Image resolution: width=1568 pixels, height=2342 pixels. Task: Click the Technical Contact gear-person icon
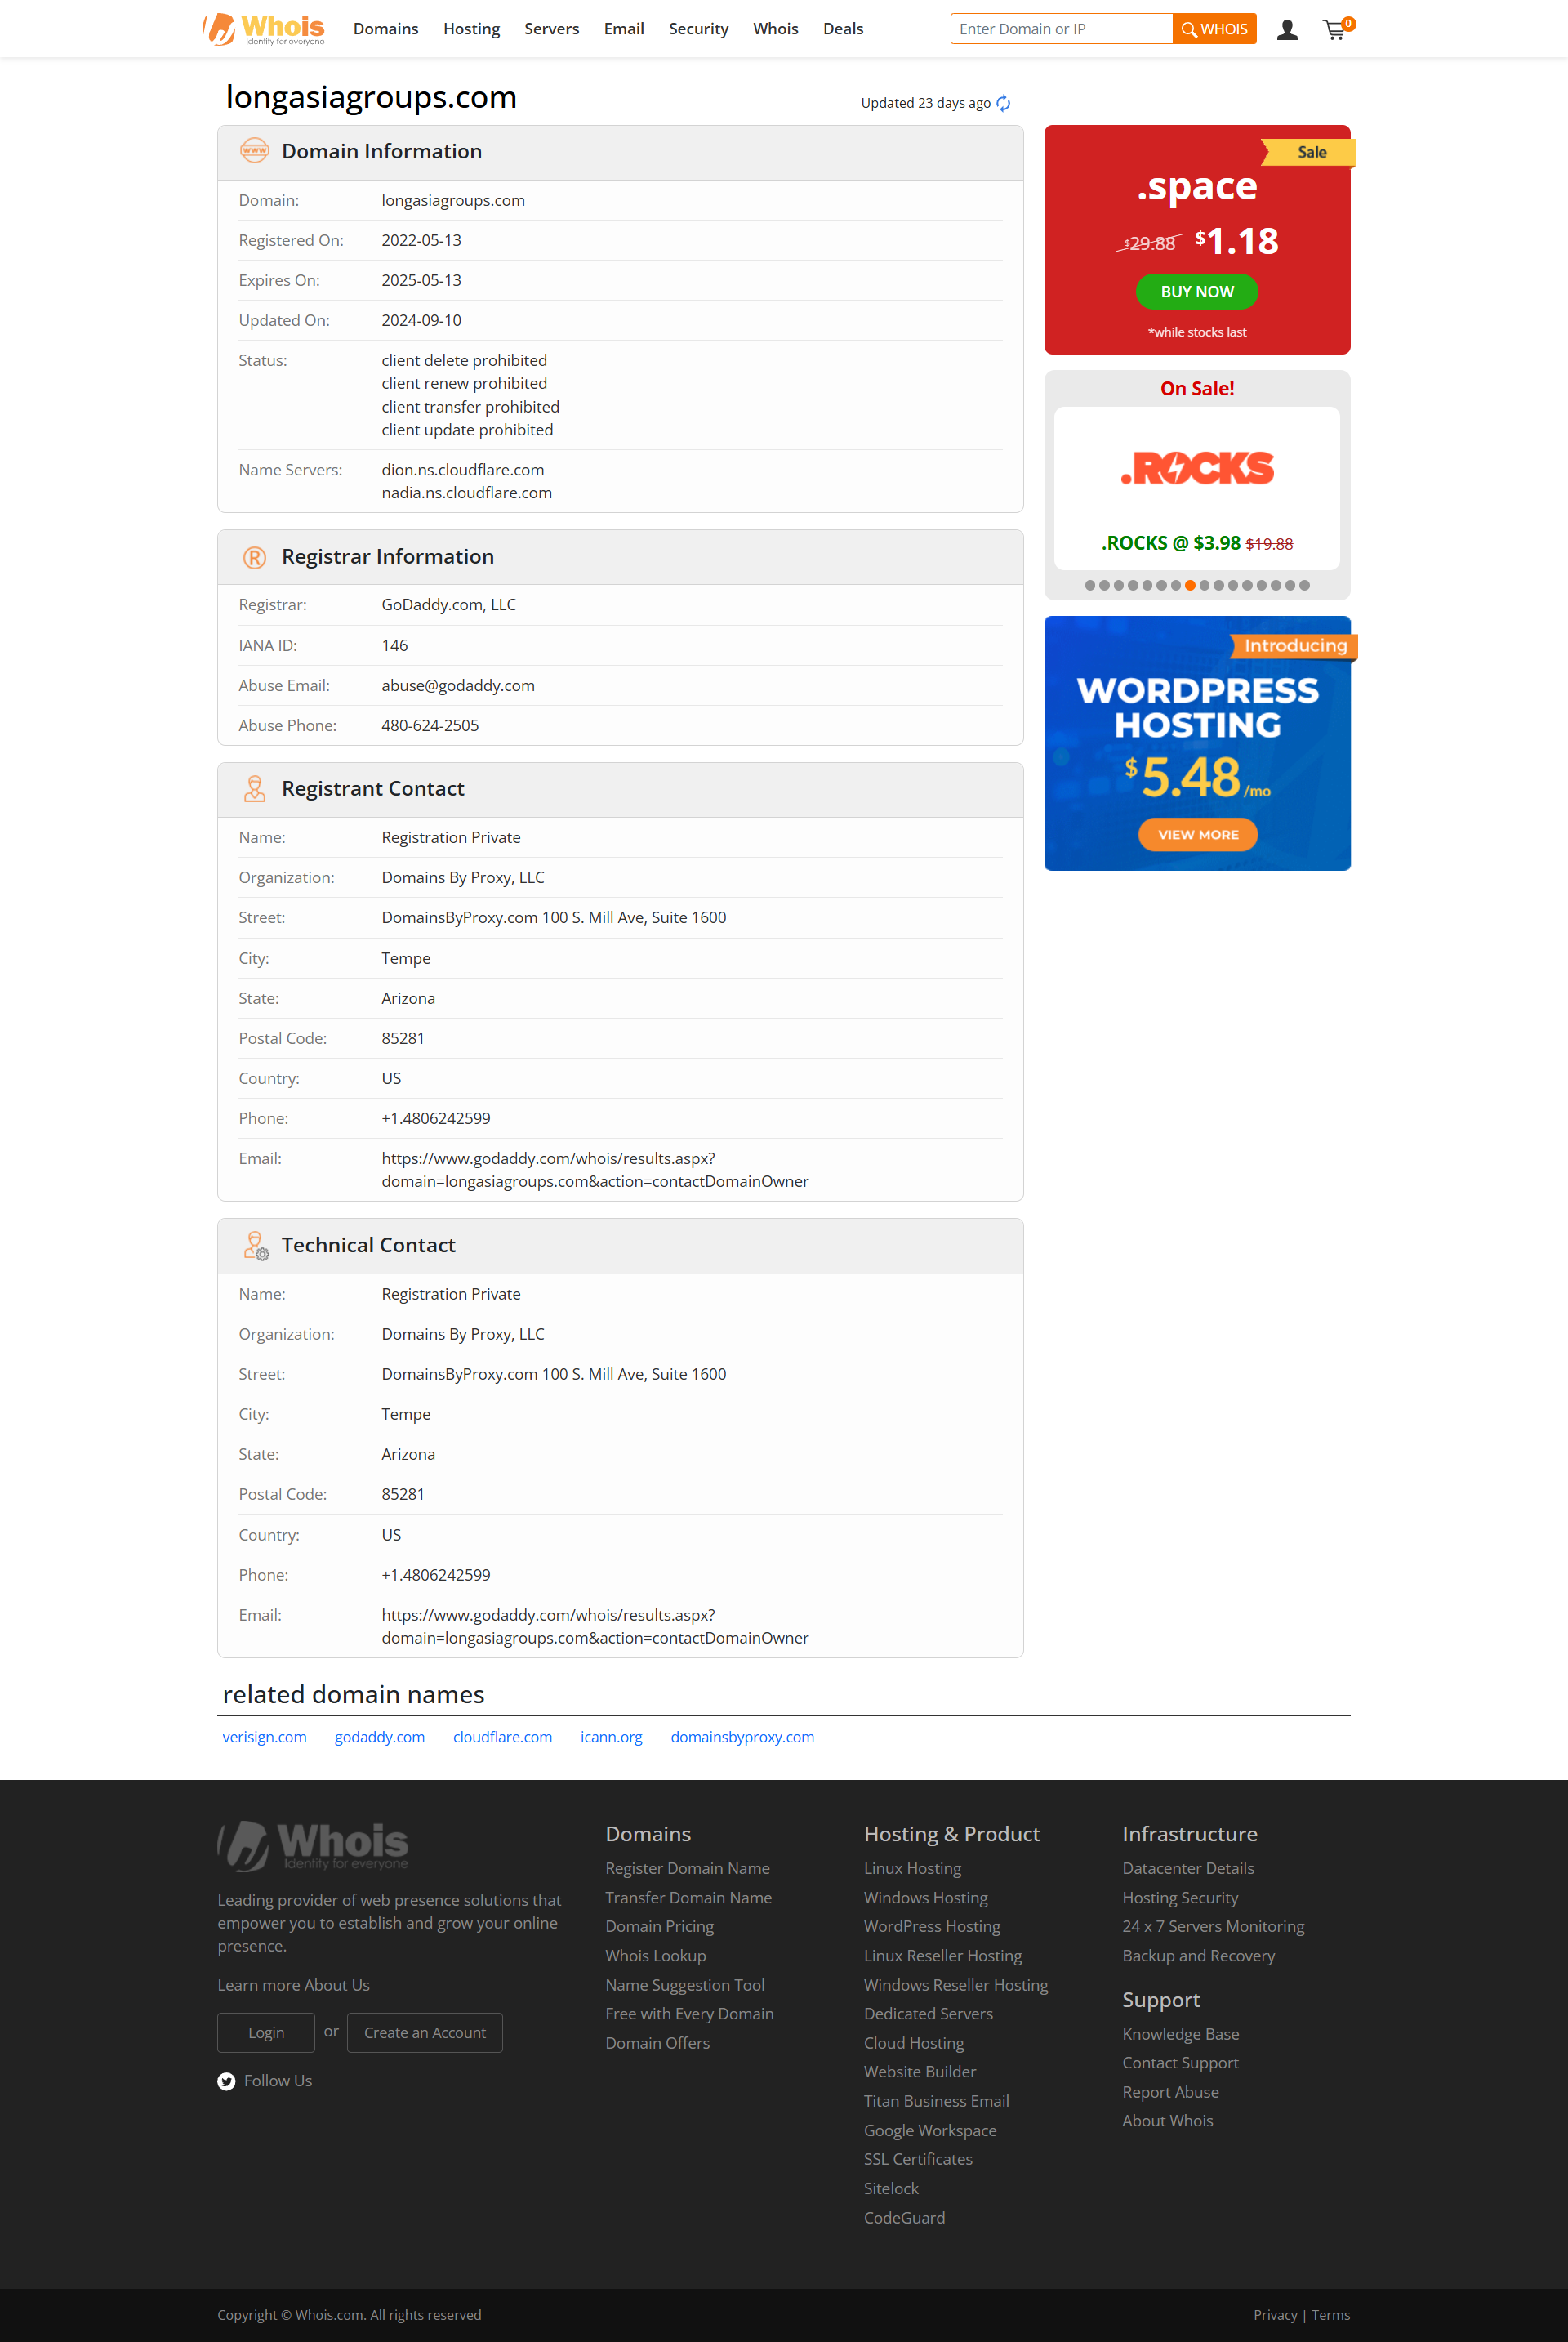click(256, 1246)
